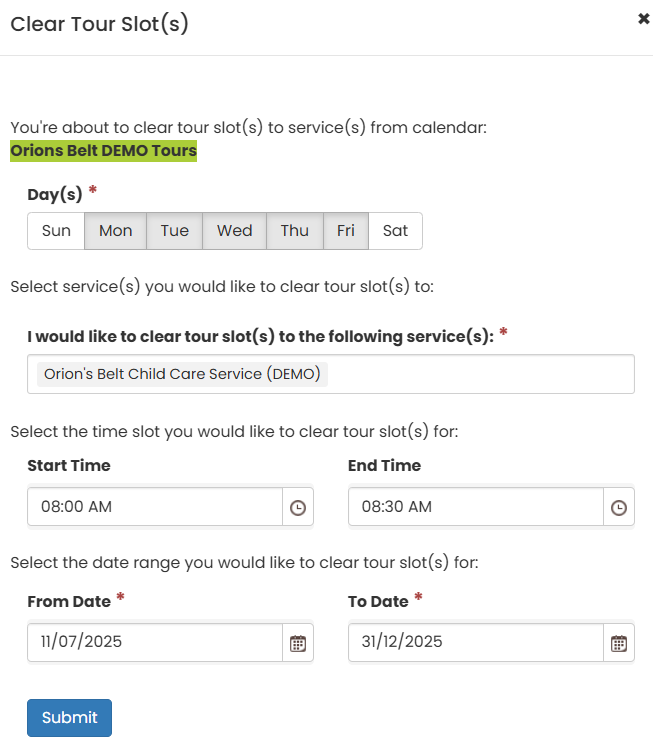Image resolution: width=653 pixels, height=750 pixels.
Task: Submit the clear tour slots form
Action: pos(69,718)
